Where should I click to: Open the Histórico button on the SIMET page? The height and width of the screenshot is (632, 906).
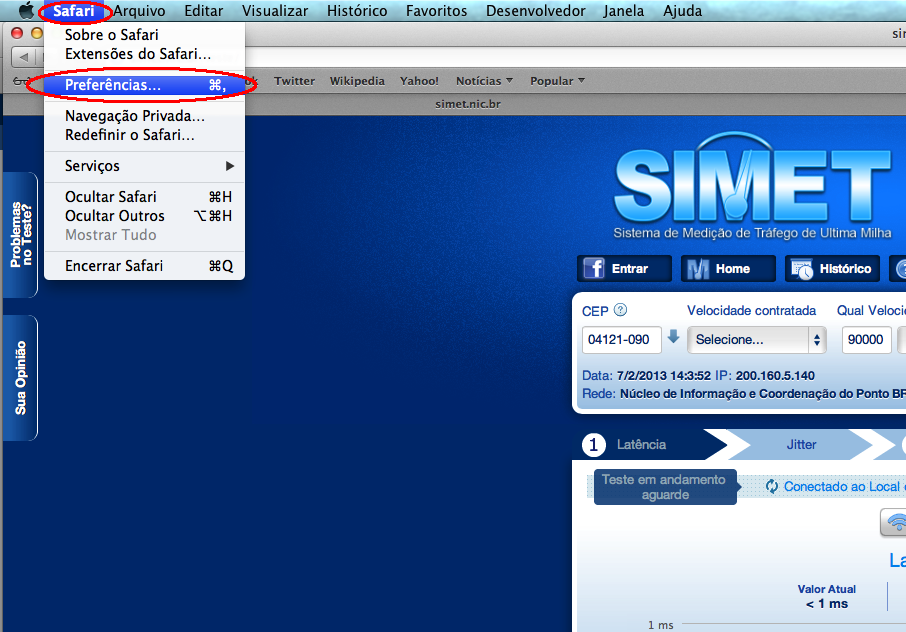(x=832, y=269)
